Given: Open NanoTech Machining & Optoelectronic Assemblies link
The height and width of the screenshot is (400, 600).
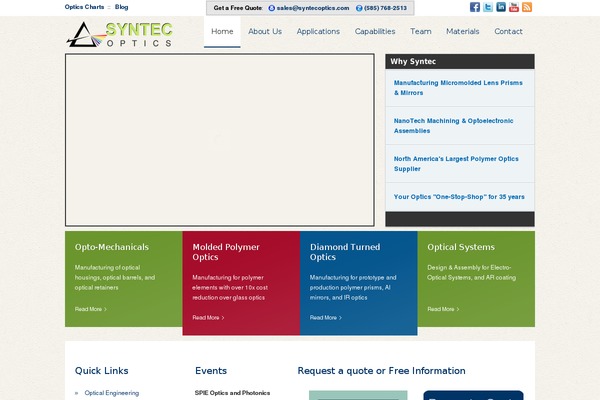Looking at the screenshot, I should coord(453,126).
